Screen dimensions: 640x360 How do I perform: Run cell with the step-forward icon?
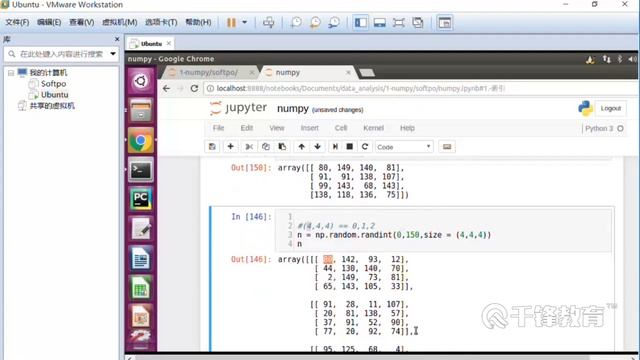(335, 147)
